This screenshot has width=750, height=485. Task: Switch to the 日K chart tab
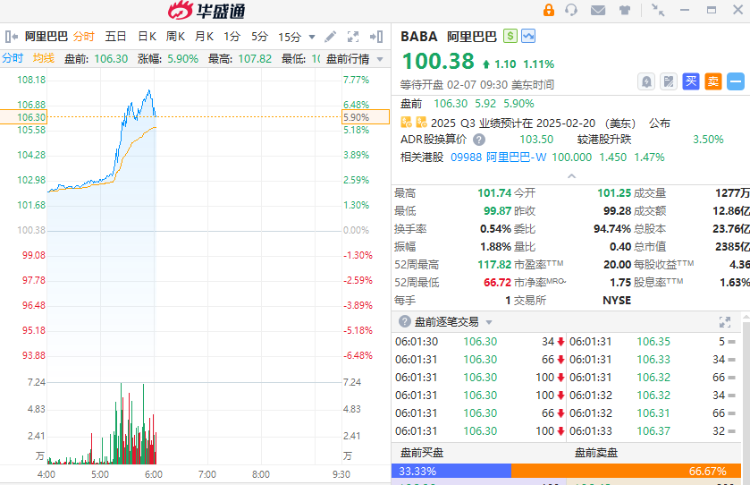pos(147,36)
